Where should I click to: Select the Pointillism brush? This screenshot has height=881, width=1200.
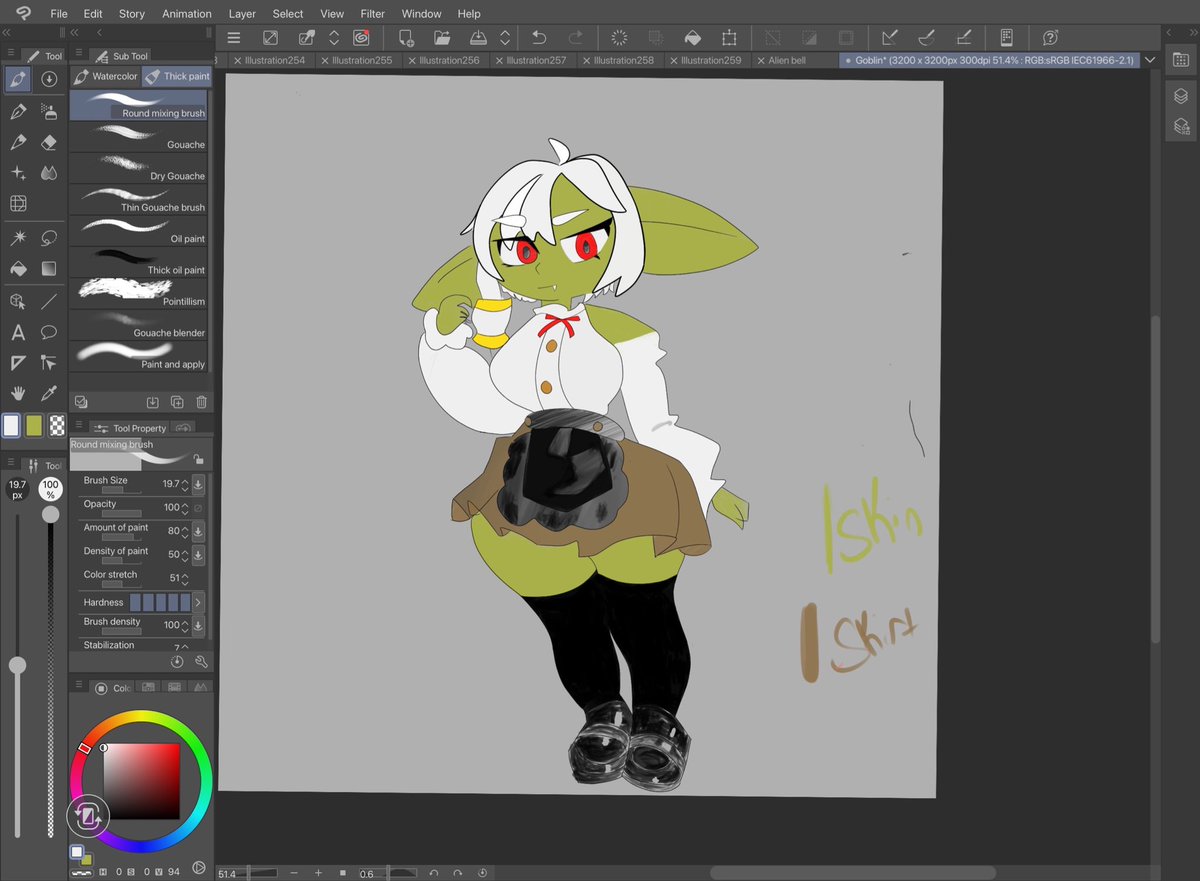138,294
